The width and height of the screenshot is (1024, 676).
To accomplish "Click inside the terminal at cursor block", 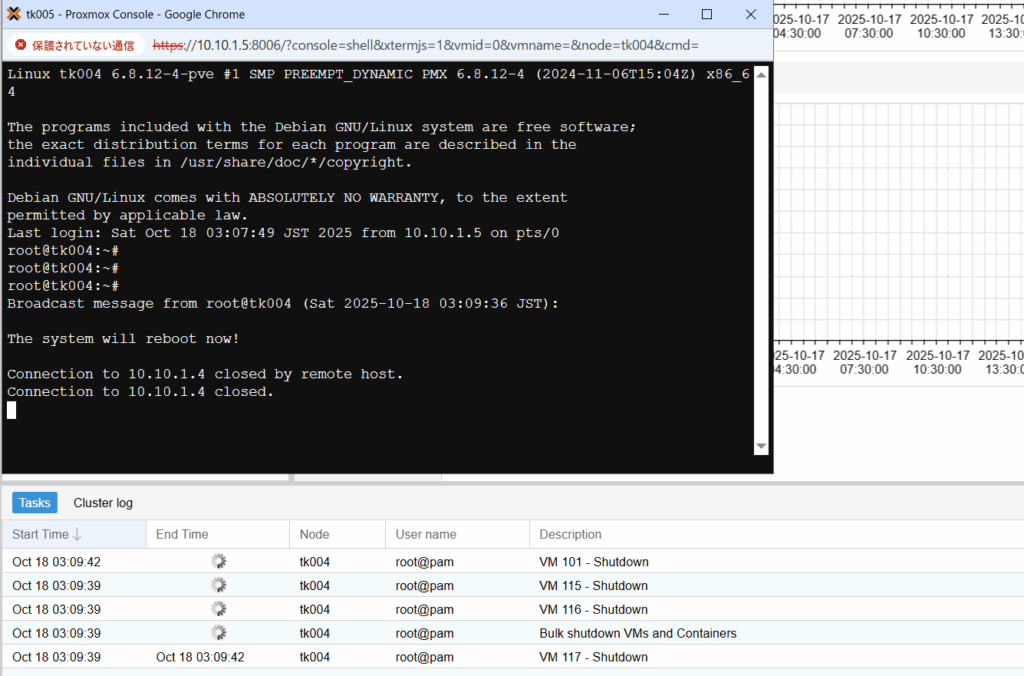I will 12,410.
